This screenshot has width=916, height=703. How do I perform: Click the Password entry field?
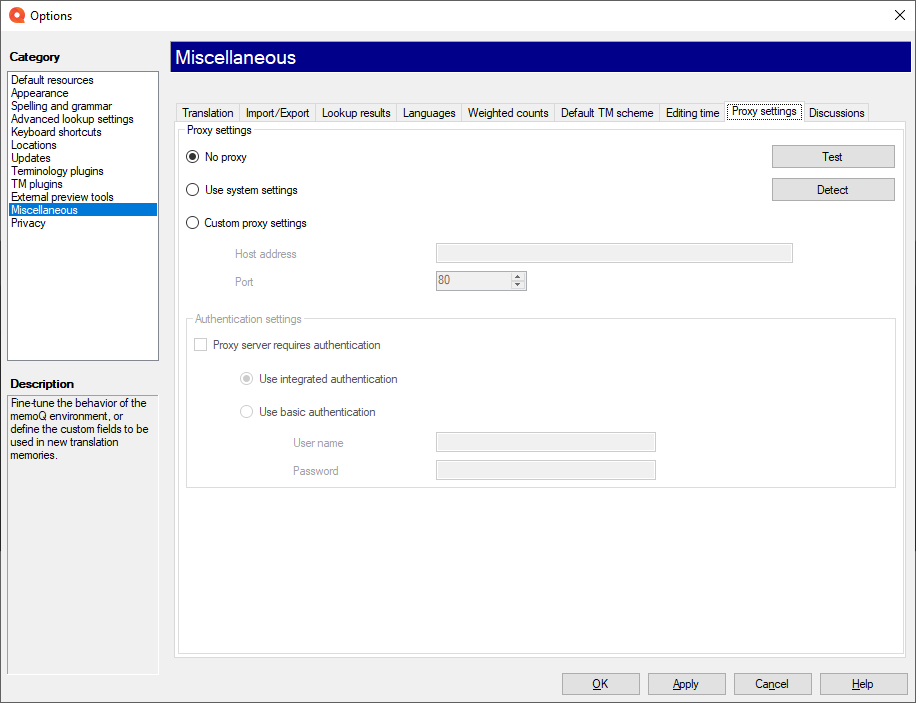545,470
